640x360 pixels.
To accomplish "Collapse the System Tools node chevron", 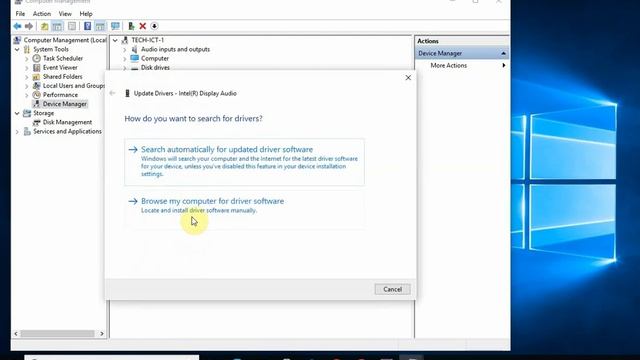I will tap(17, 49).
